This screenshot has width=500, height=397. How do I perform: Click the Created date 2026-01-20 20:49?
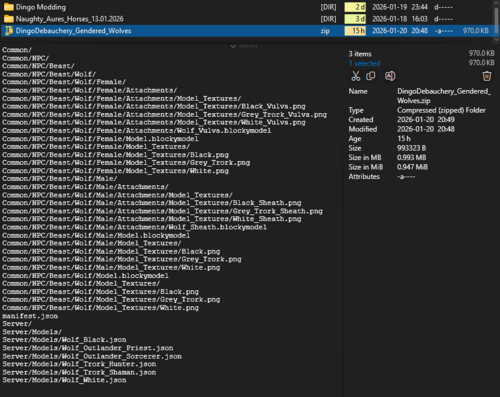pos(426,120)
